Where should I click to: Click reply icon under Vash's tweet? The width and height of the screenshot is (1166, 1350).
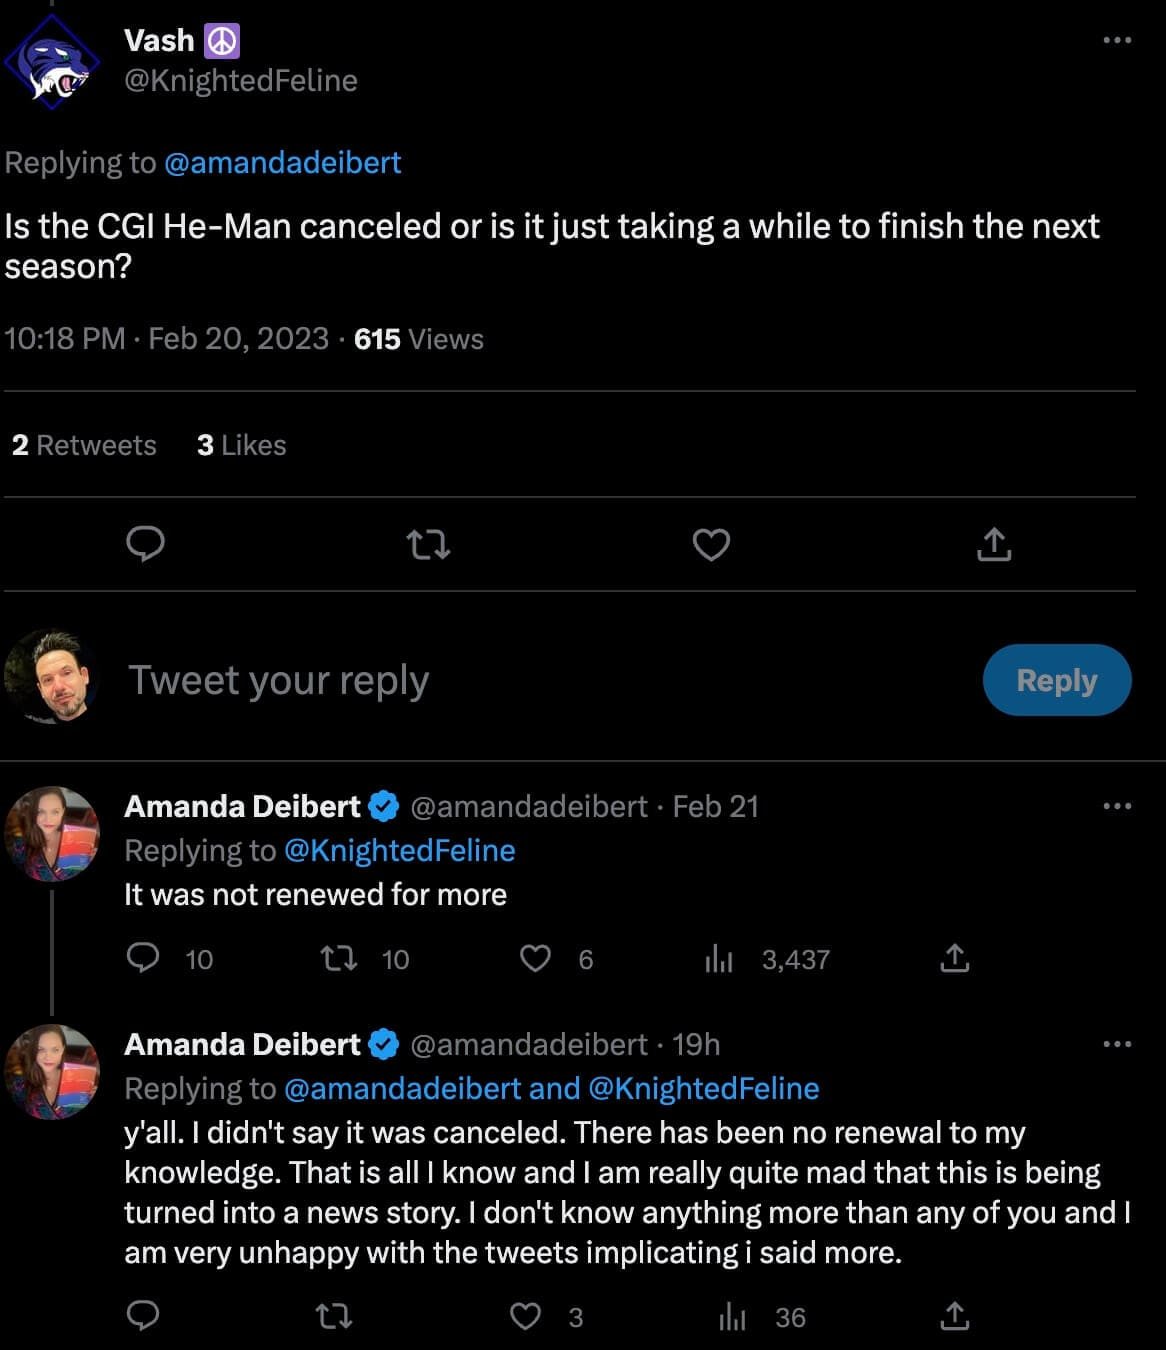click(x=146, y=544)
